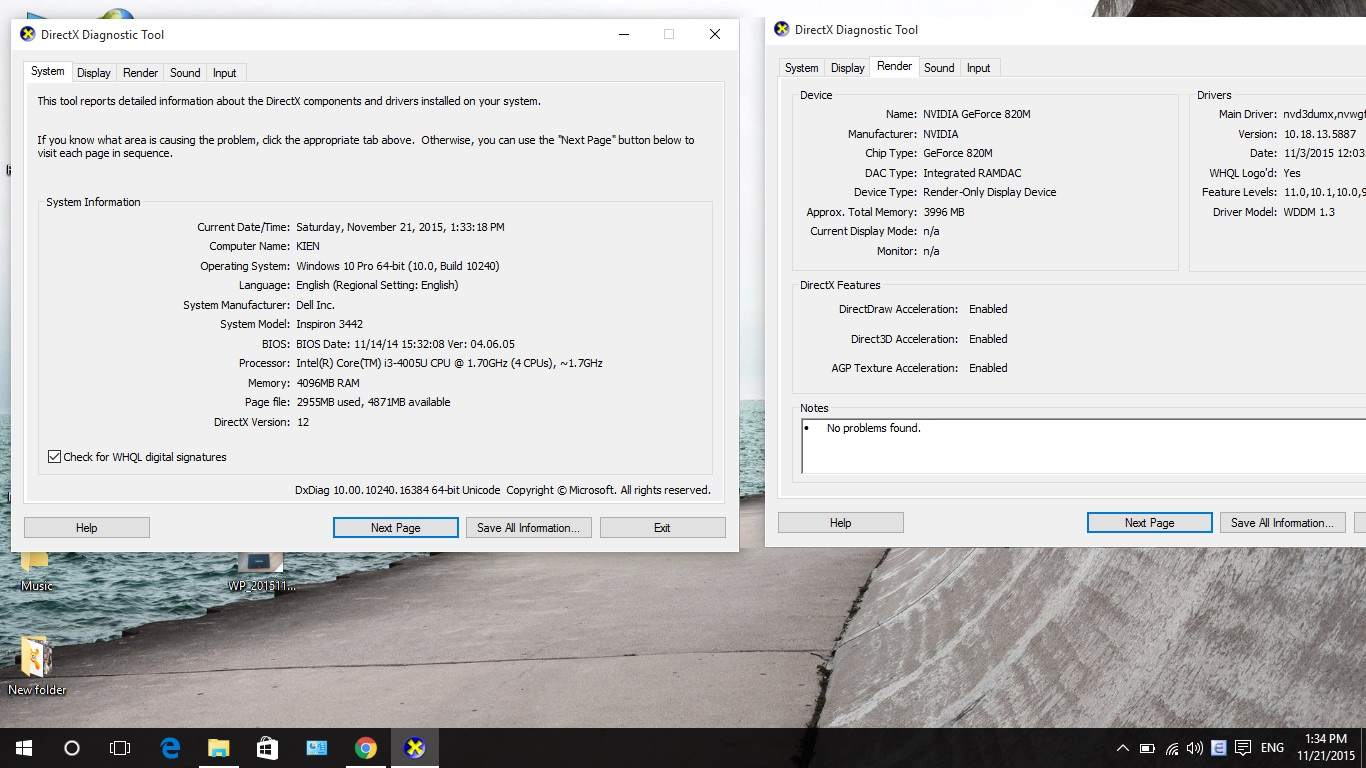The width and height of the screenshot is (1366, 768).
Task: Open File Explorer from the taskbar
Action: click(218, 747)
